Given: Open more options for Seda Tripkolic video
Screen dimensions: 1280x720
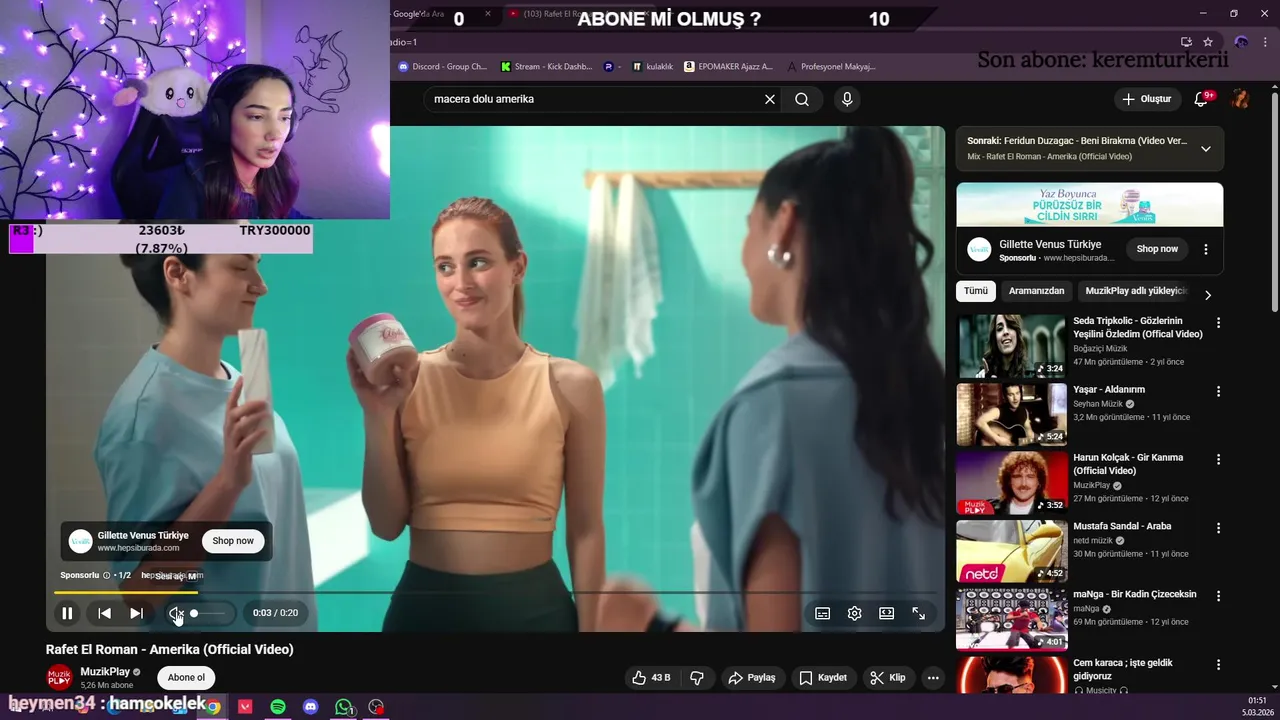Looking at the screenshot, I should coord(1218,323).
